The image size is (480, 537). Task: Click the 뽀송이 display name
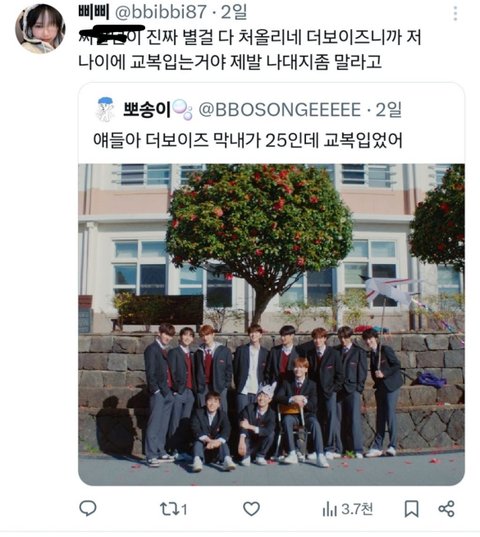point(147,110)
